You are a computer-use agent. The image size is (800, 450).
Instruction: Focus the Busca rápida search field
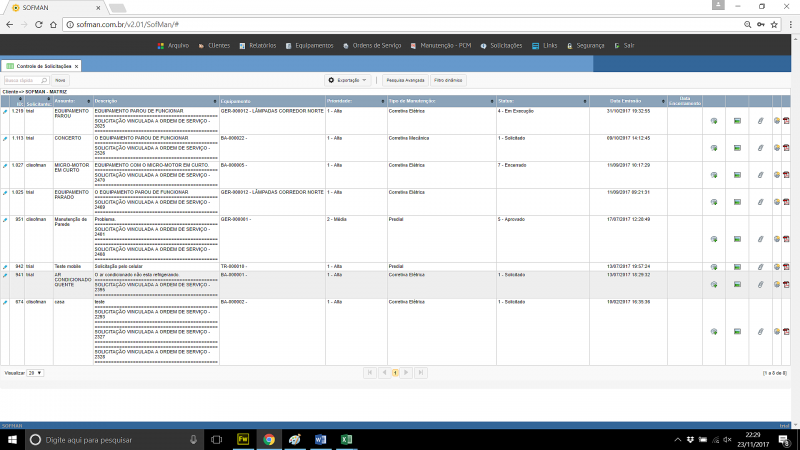coord(24,80)
